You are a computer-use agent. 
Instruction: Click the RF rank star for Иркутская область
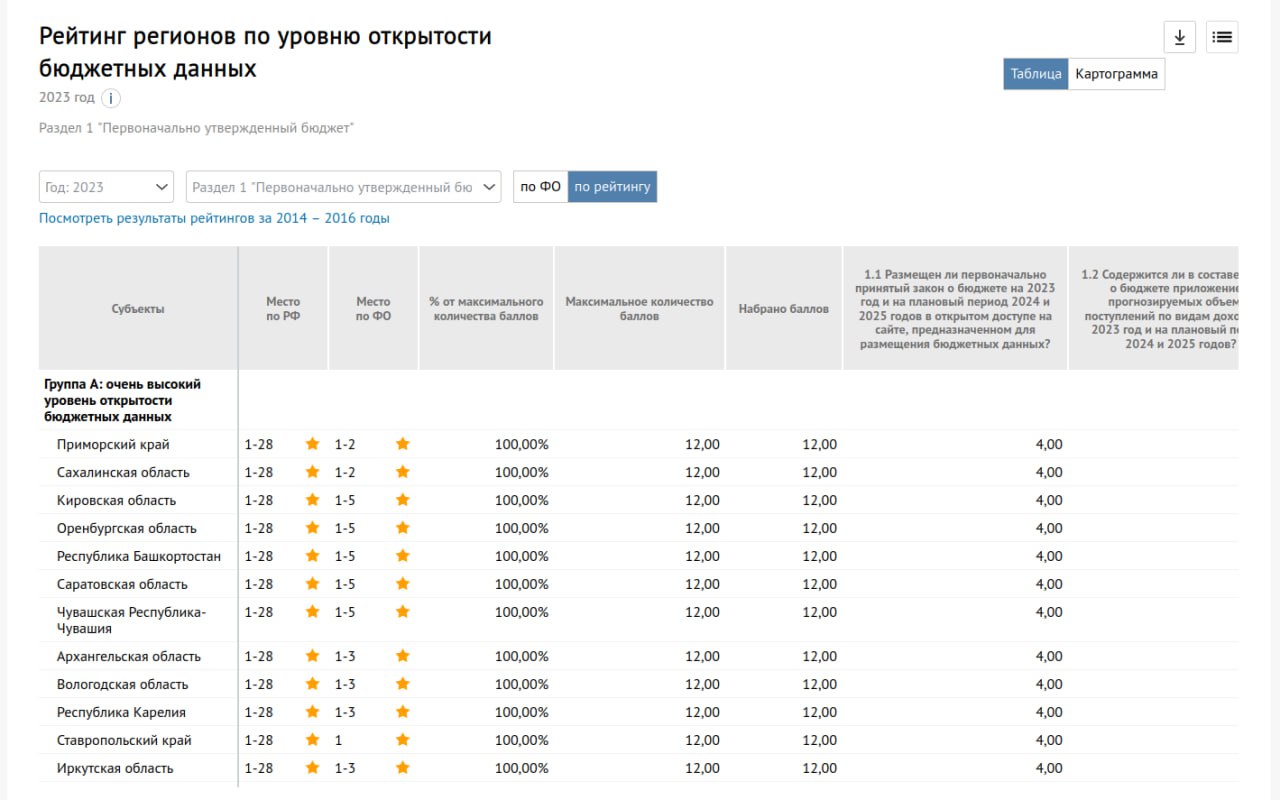pos(312,768)
